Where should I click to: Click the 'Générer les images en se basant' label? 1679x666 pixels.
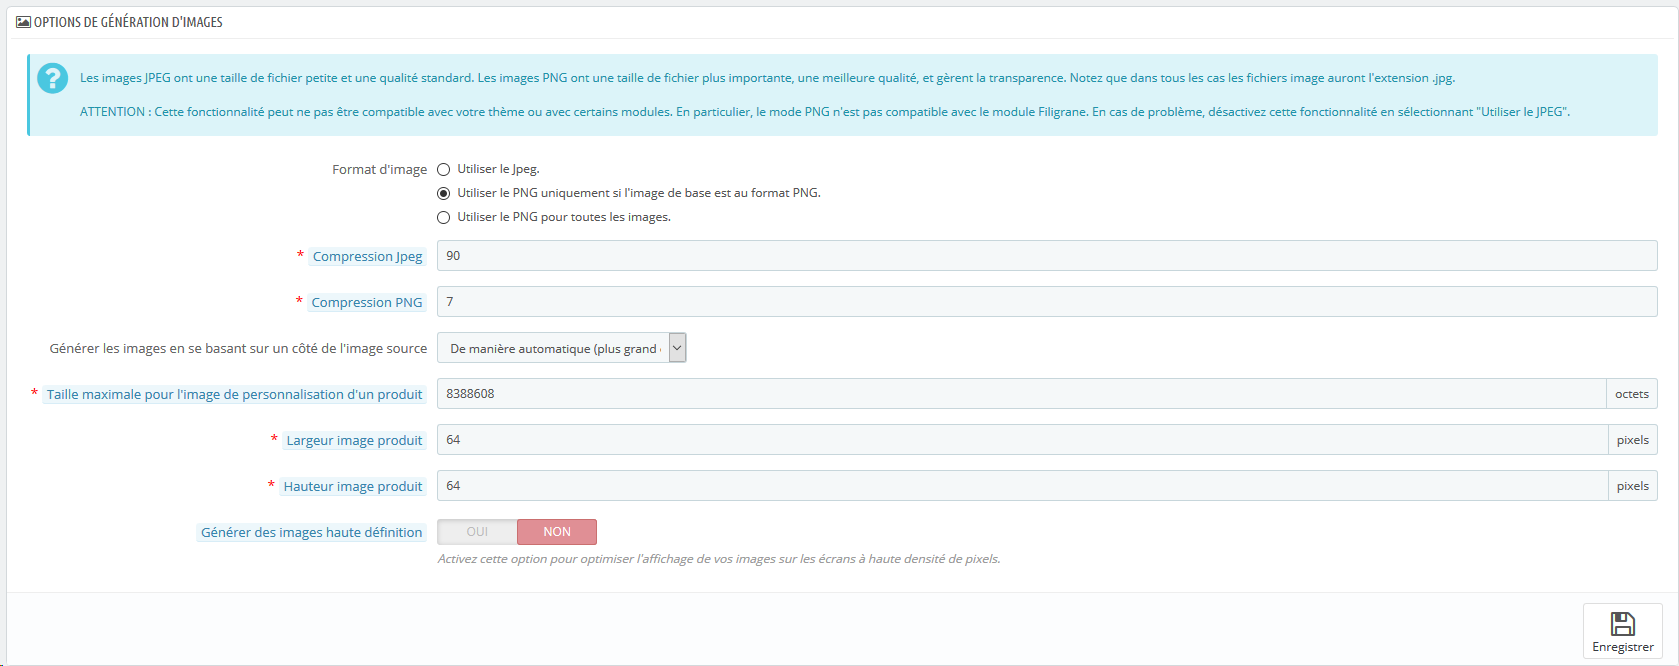pos(238,349)
